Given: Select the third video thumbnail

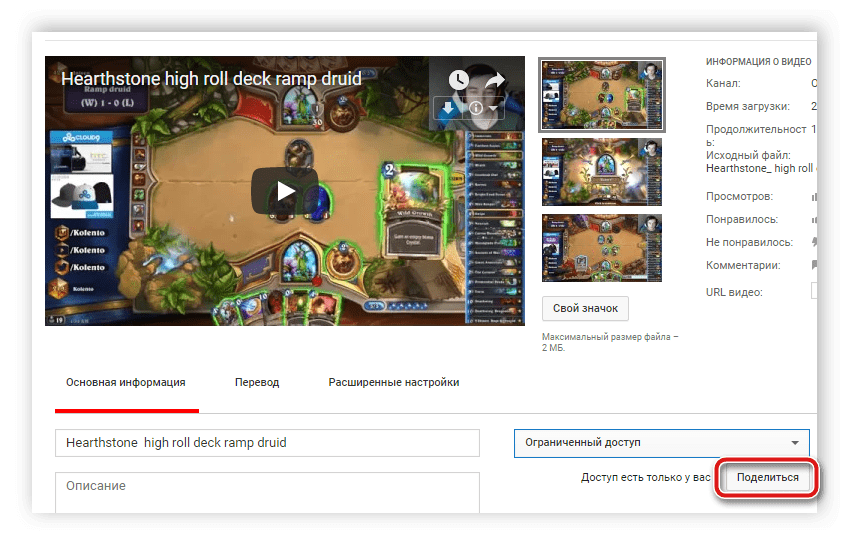Looking at the screenshot, I should 602,247.
